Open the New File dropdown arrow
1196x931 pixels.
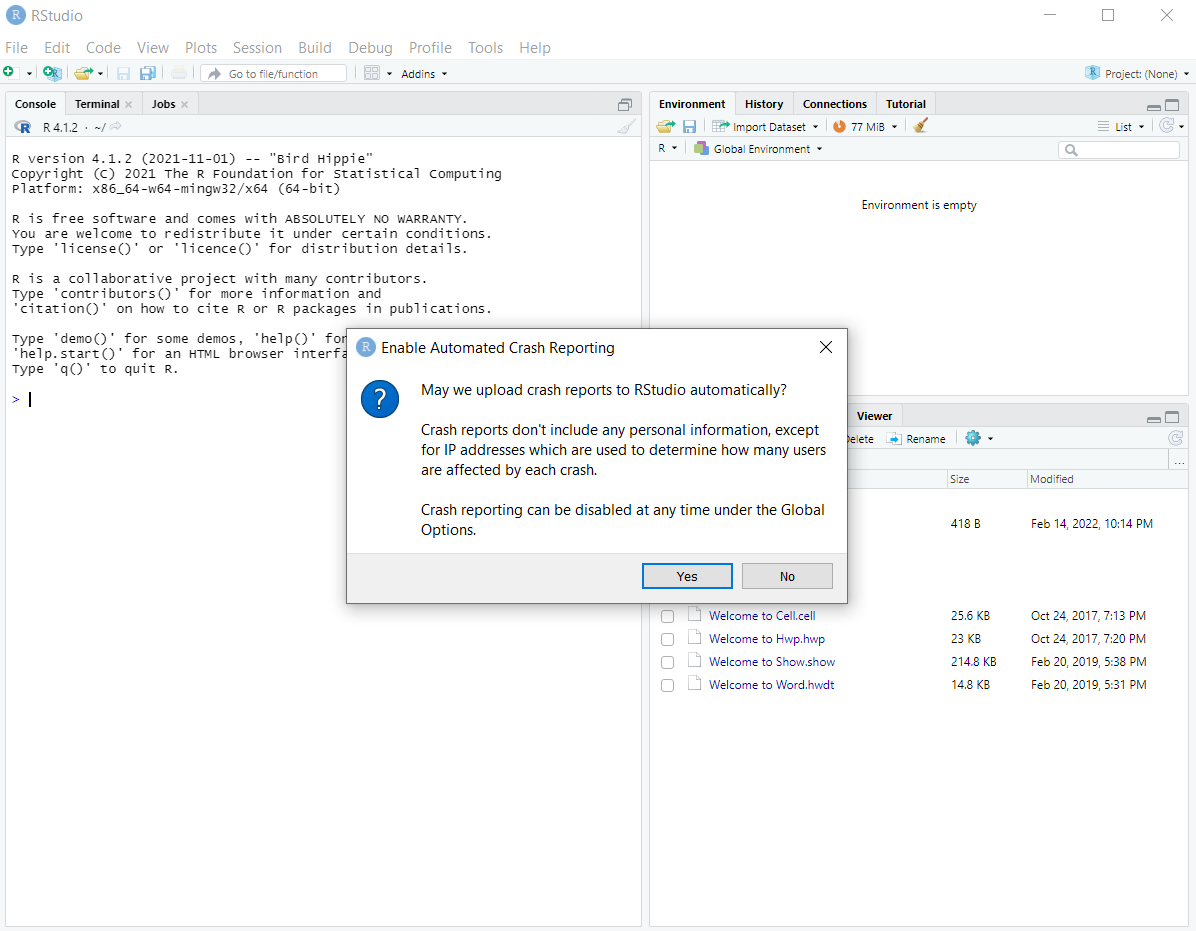[x=29, y=74]
